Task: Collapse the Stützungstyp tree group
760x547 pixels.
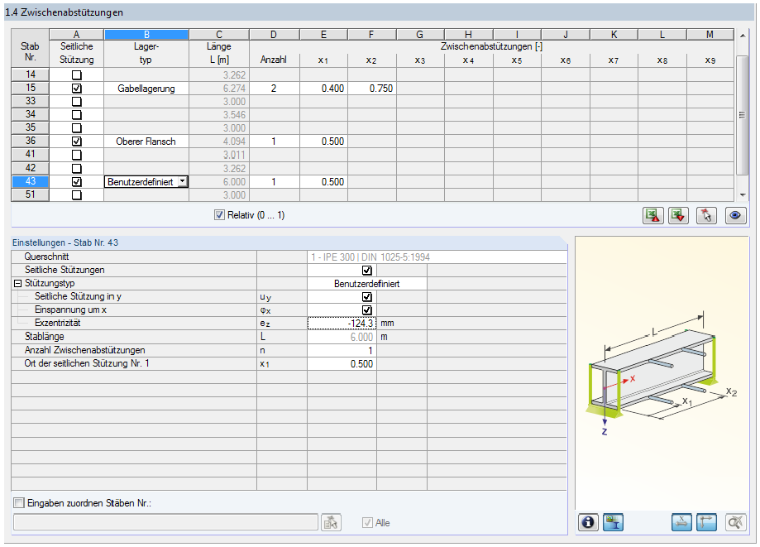Action: 18,283
